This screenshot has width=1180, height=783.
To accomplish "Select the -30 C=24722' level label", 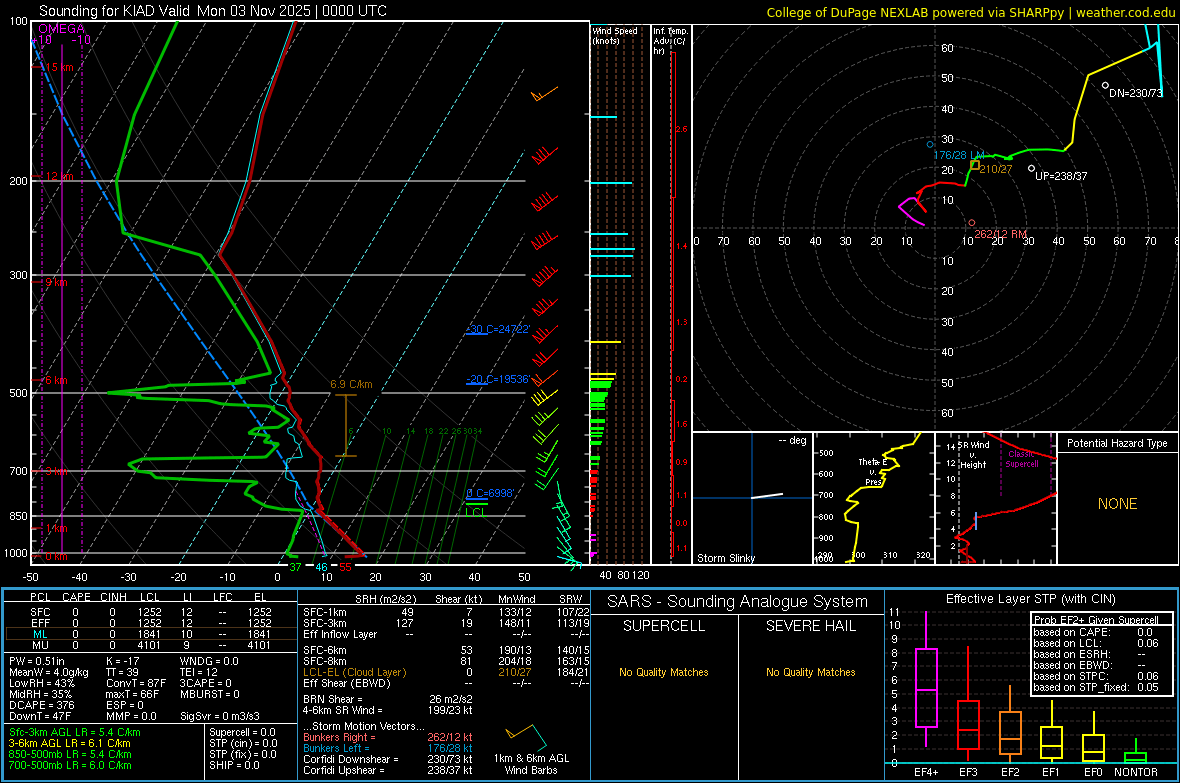I will [x=498, y=329].
